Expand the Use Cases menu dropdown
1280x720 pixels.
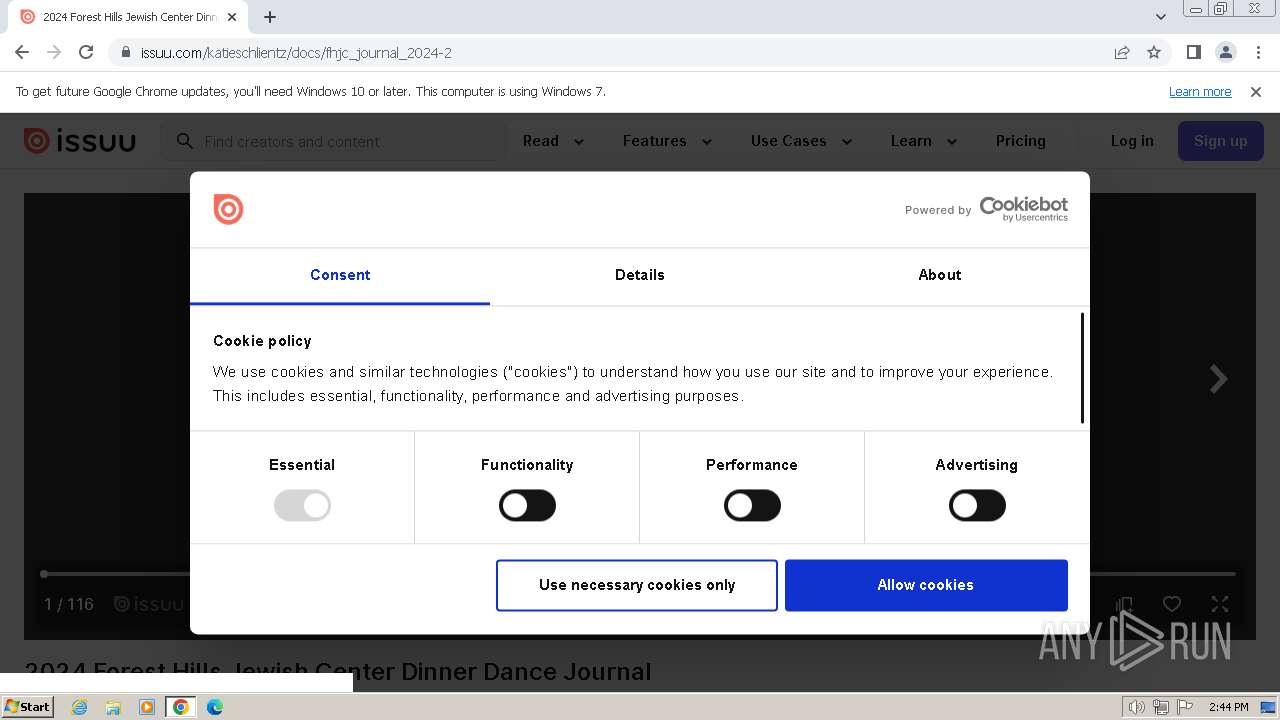click(801, 141)
